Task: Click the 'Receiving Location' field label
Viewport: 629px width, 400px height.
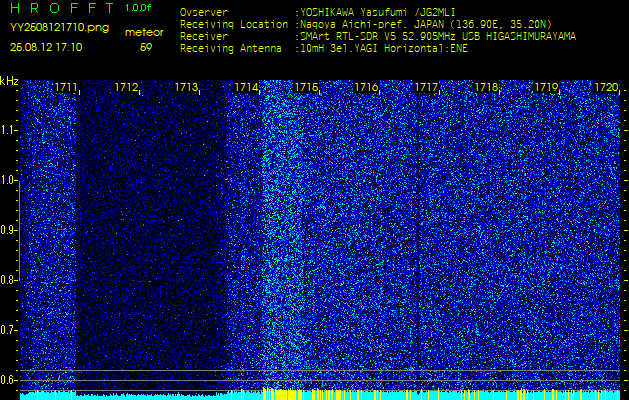Action: (234, 24)
